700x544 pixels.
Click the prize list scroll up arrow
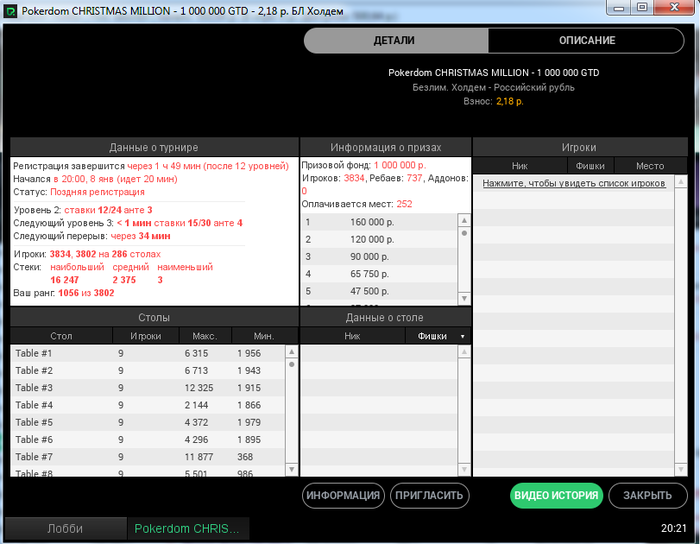(x=464, y=220)
